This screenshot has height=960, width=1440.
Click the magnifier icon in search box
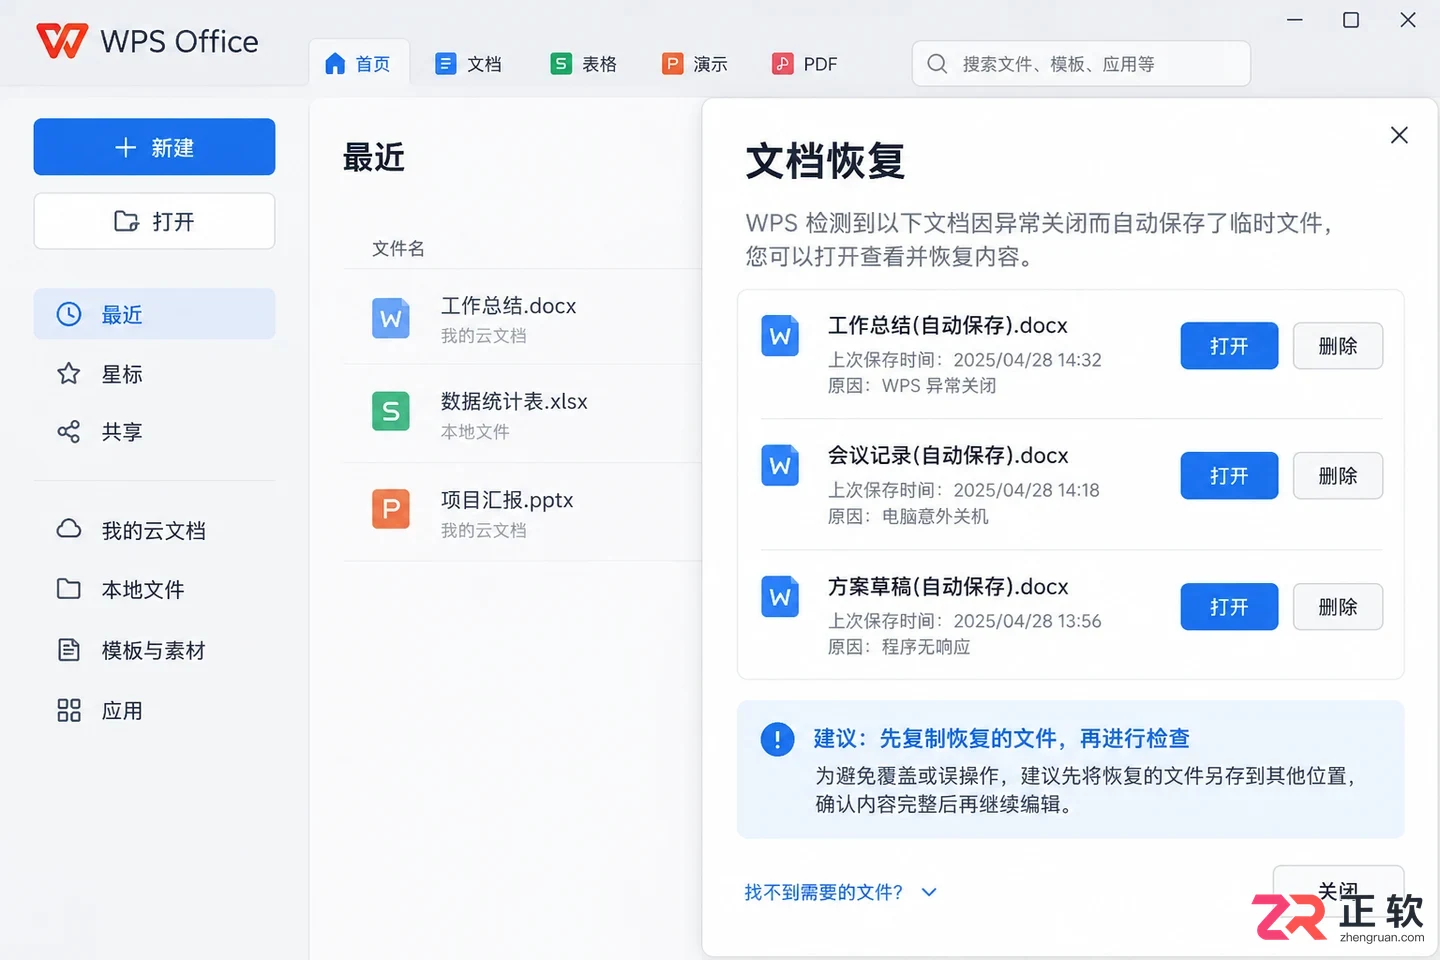pyautogui.click(x=937, y=64)
